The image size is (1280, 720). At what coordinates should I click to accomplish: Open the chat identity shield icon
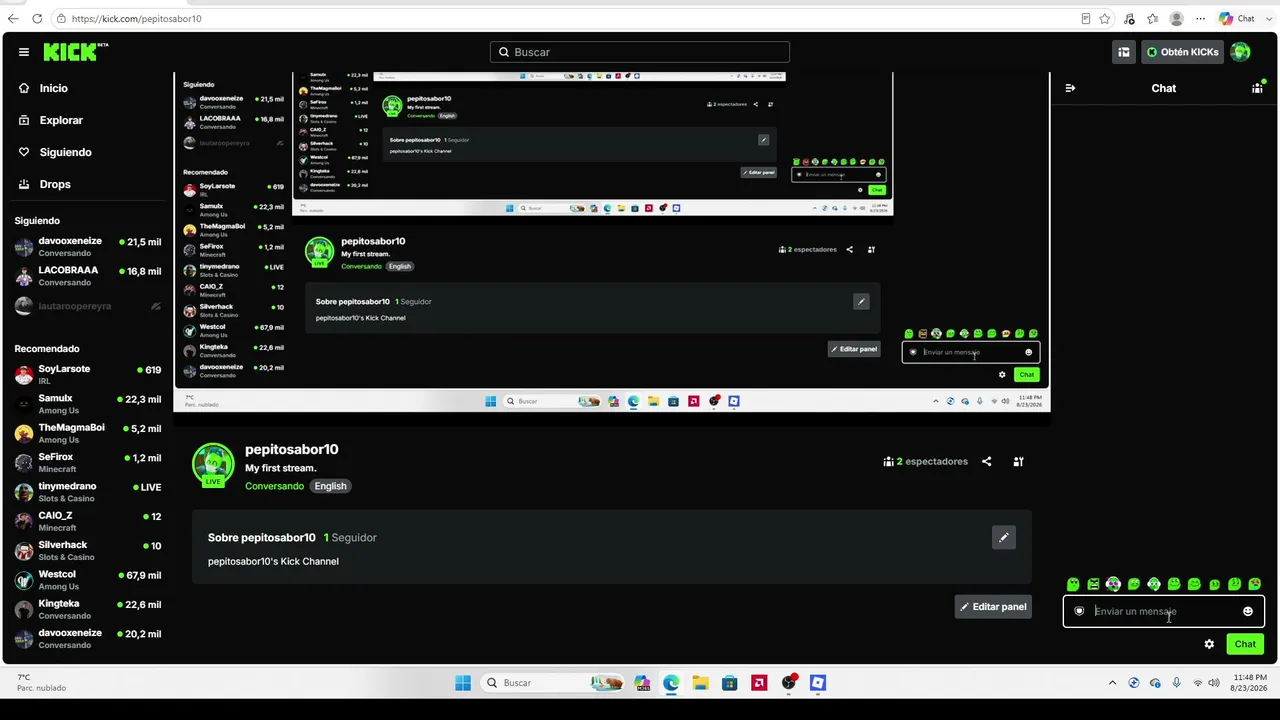[x=1079, y=611]
